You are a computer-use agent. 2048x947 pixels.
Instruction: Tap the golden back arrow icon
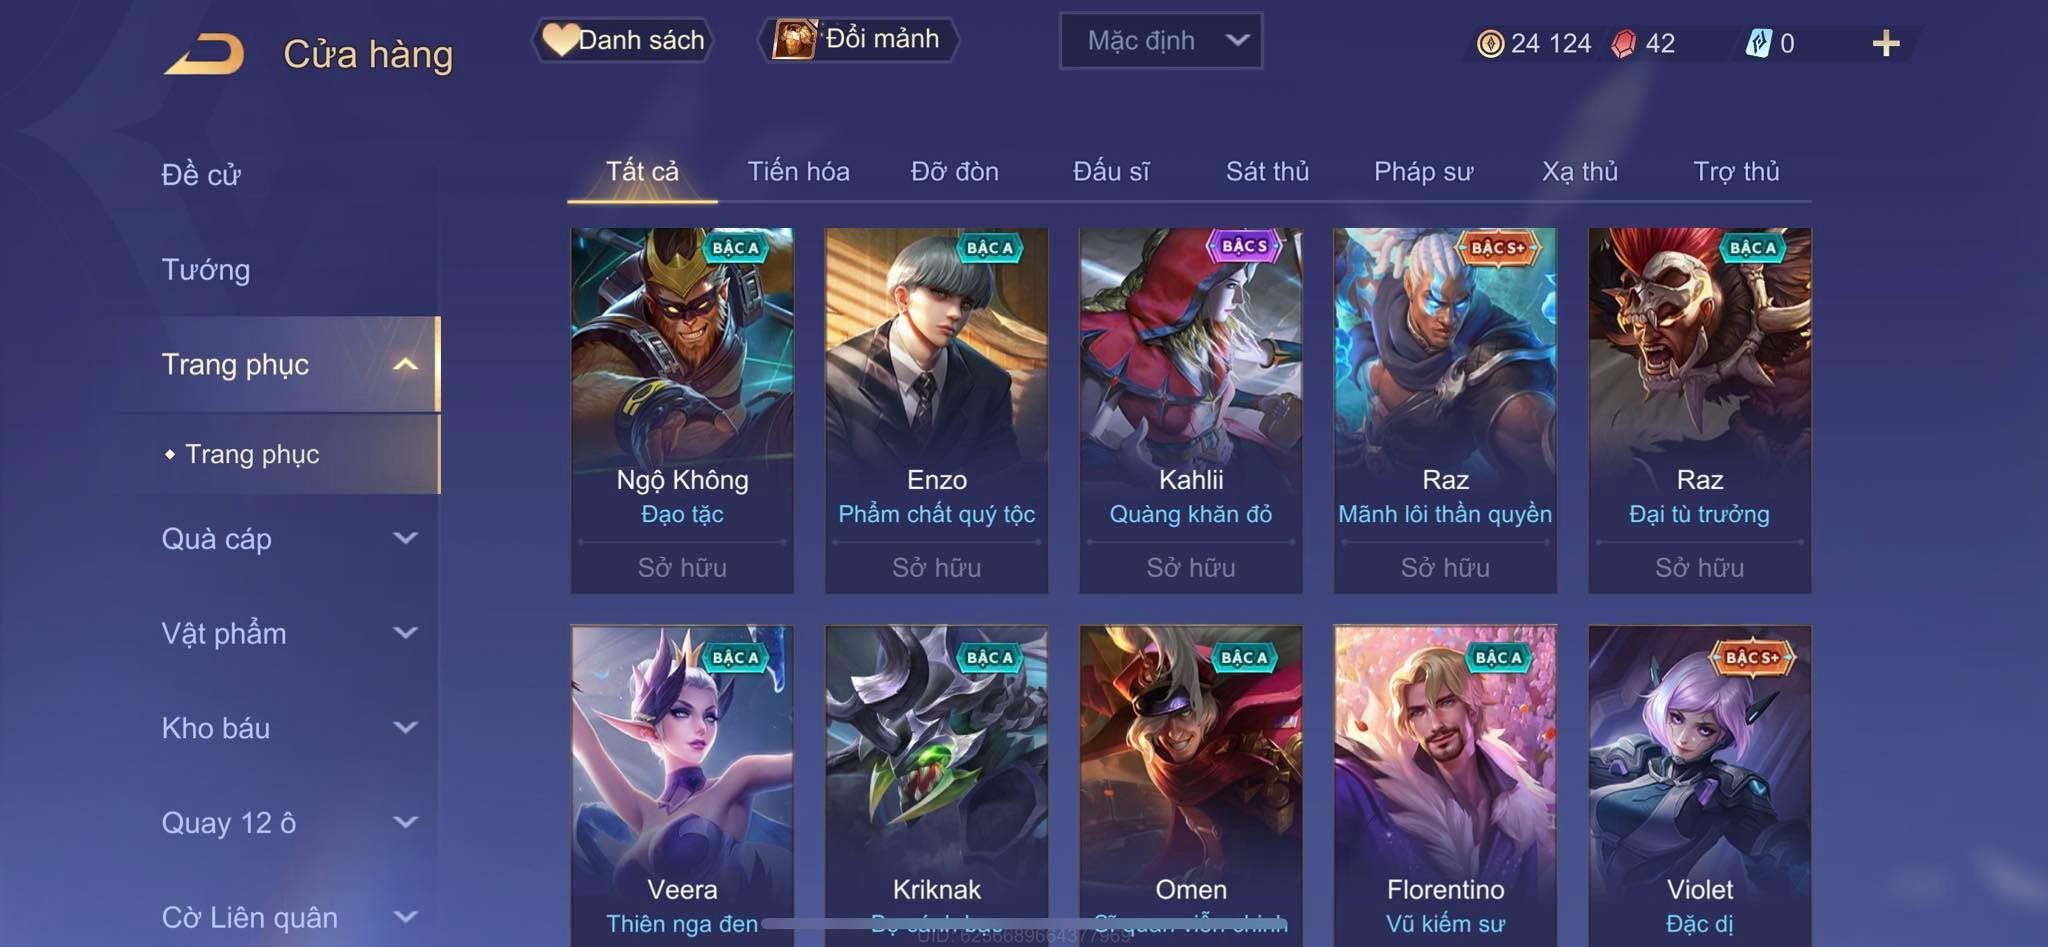click(205, 54)
